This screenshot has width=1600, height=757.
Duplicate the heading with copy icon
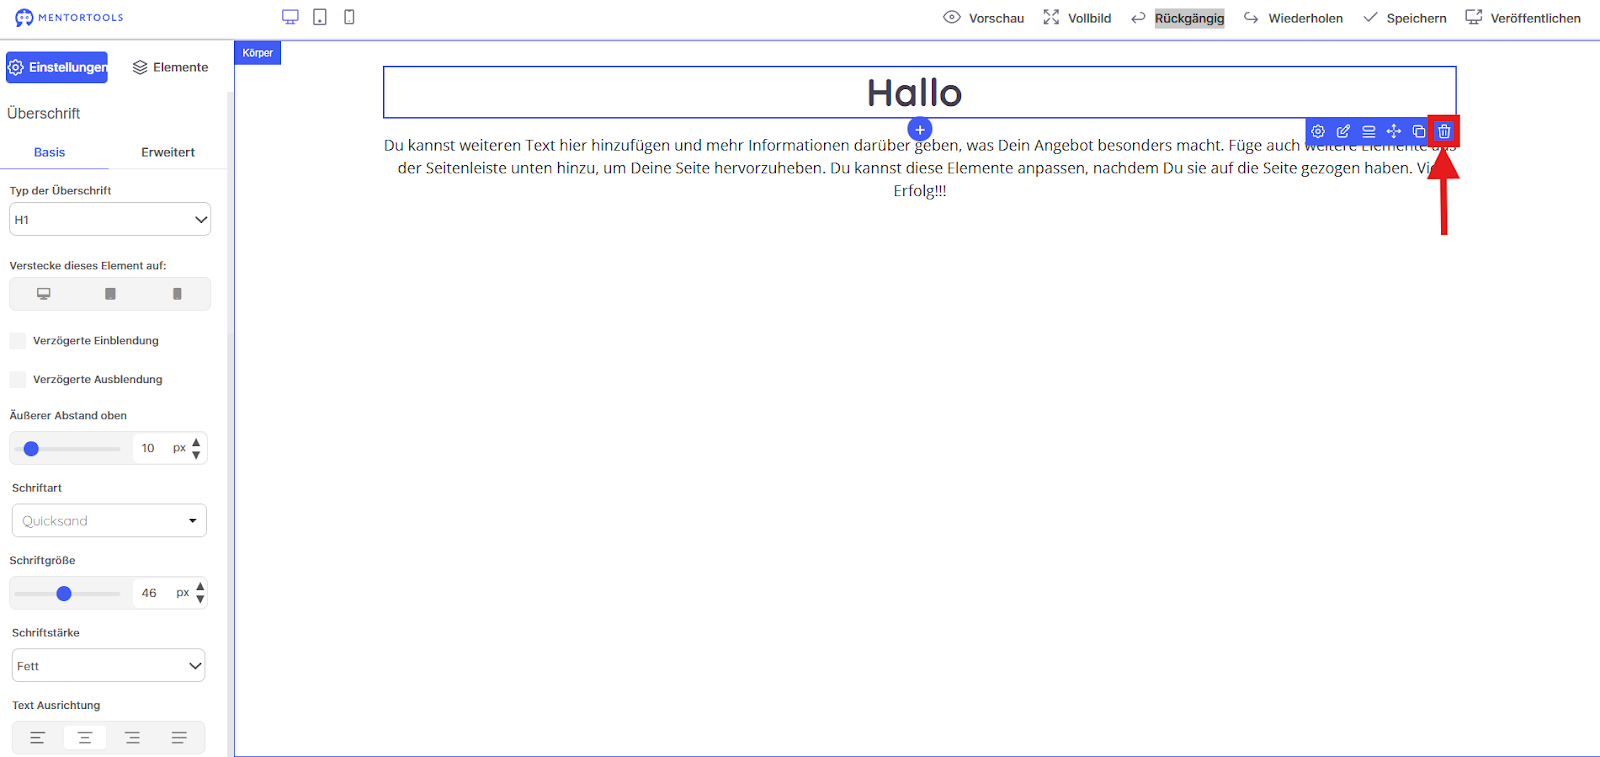(1419, 131)
